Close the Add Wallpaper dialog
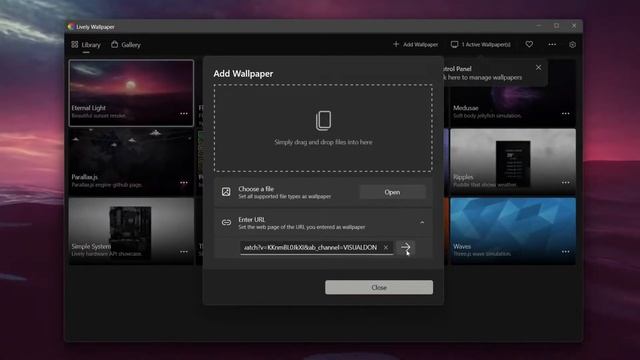This screenshot has width=640, height=360. (x=379, y=287)
